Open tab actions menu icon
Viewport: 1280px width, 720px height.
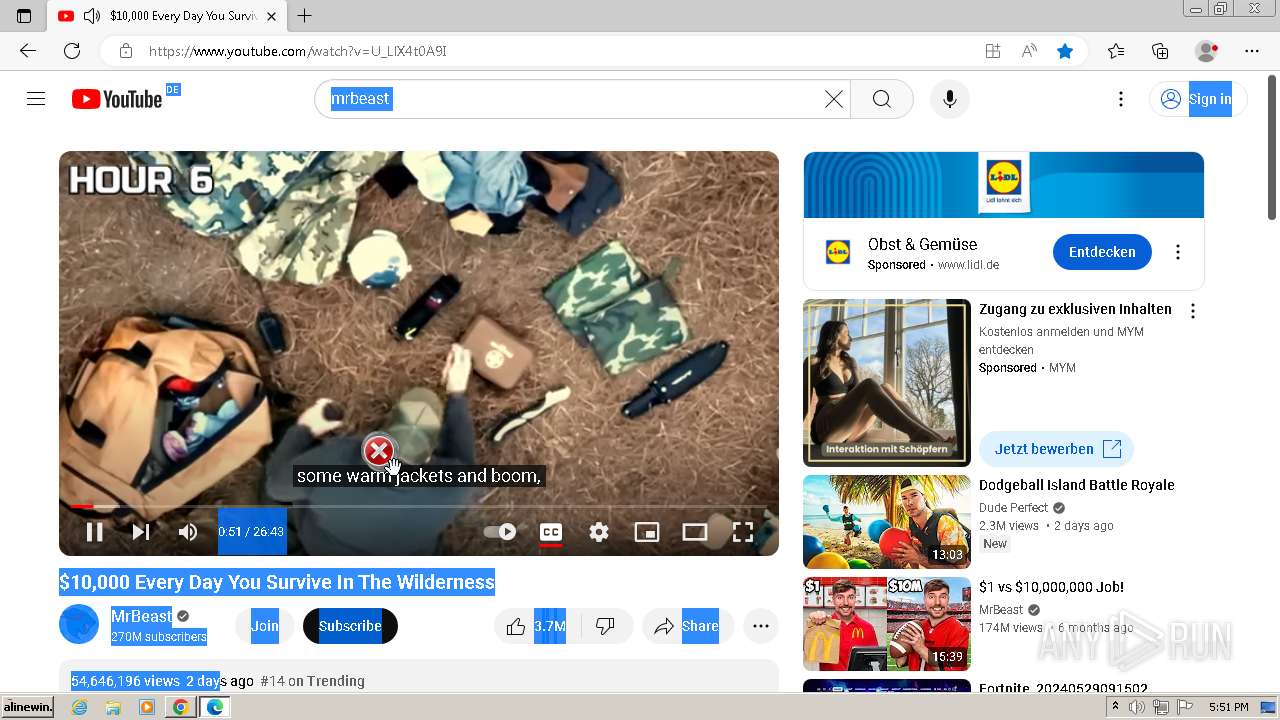click(24, 16)
